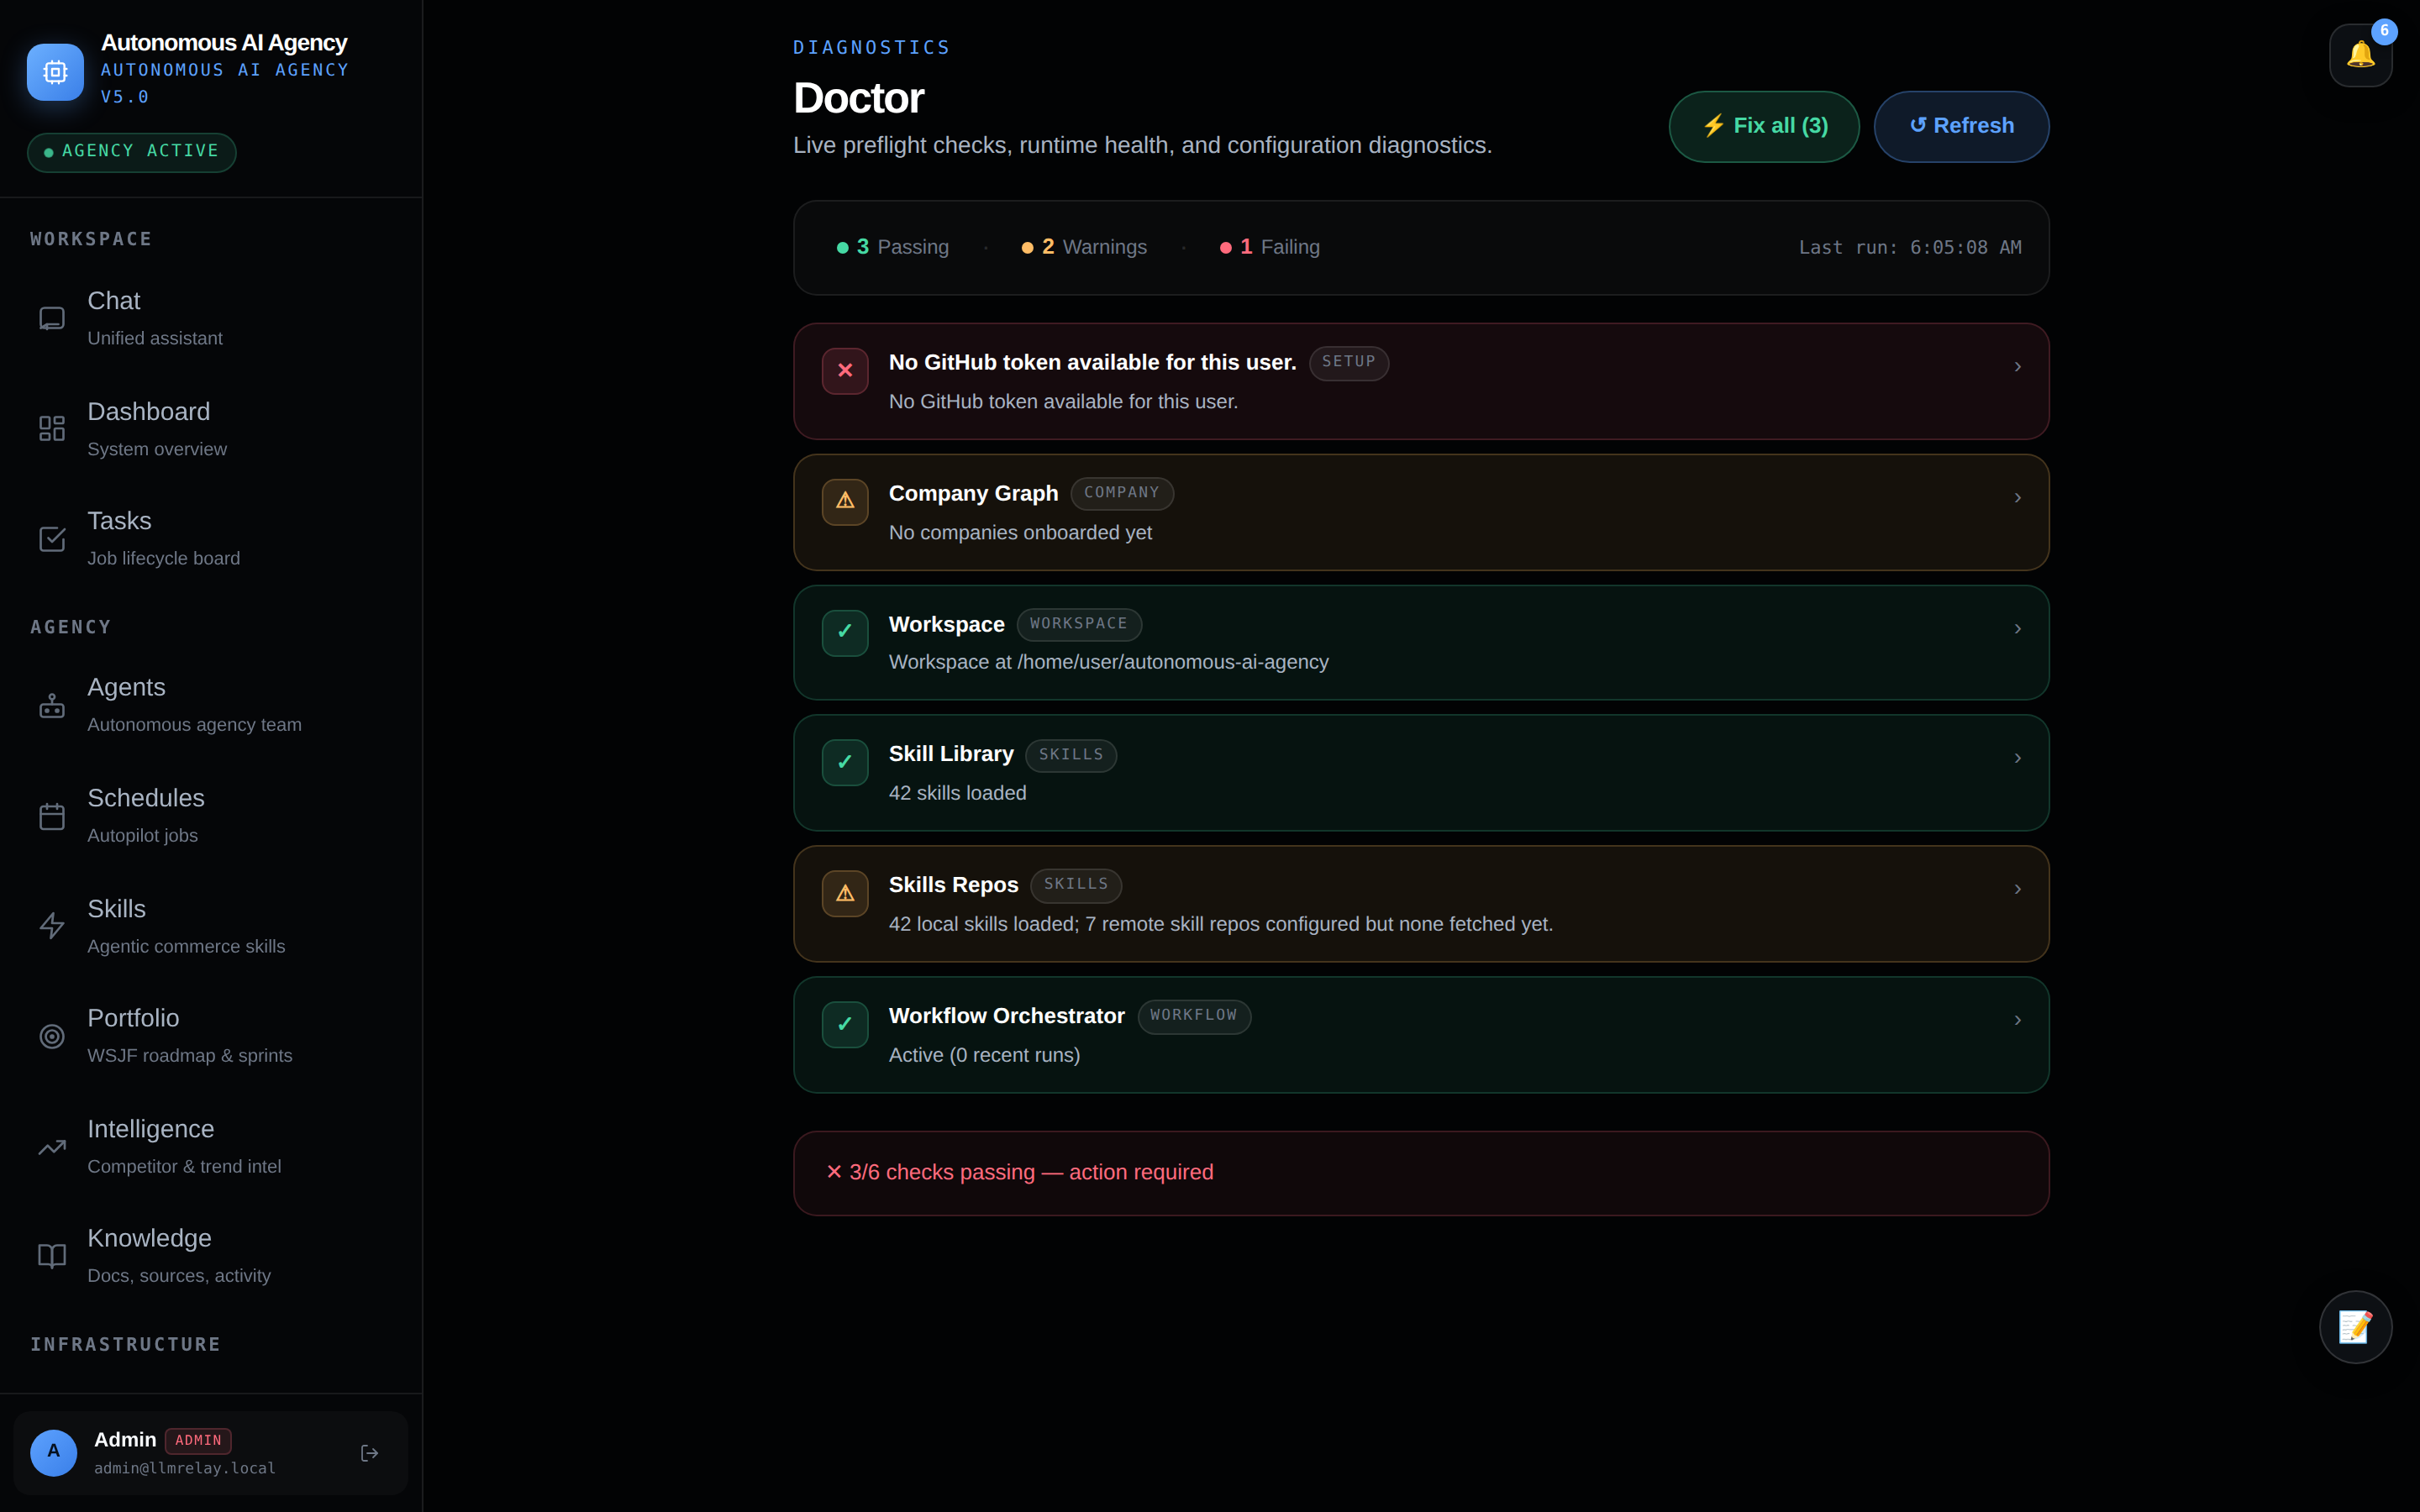
Task: Click the COMPANY tag on Company Graph
Action: click(x=1122, y=494)
